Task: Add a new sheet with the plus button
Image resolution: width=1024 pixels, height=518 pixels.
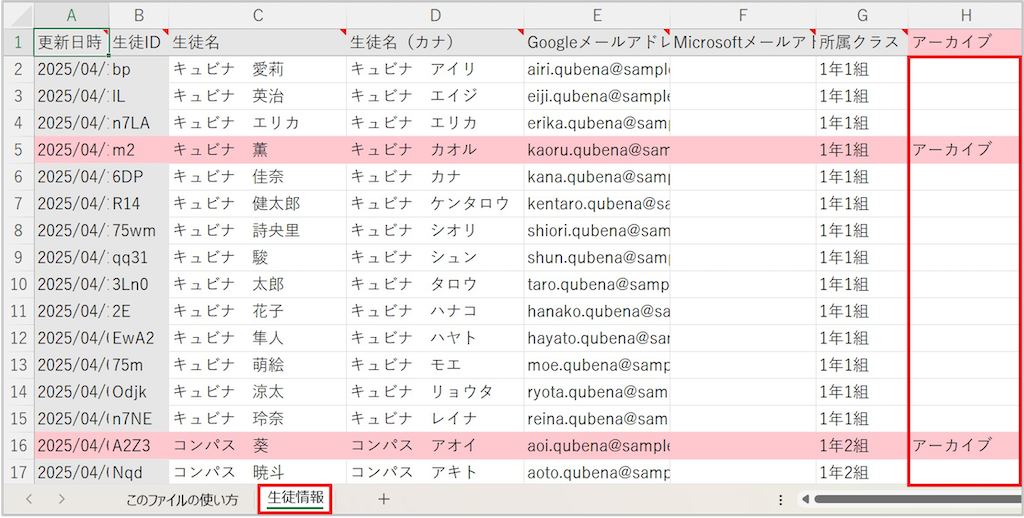Action: [384, 499]
